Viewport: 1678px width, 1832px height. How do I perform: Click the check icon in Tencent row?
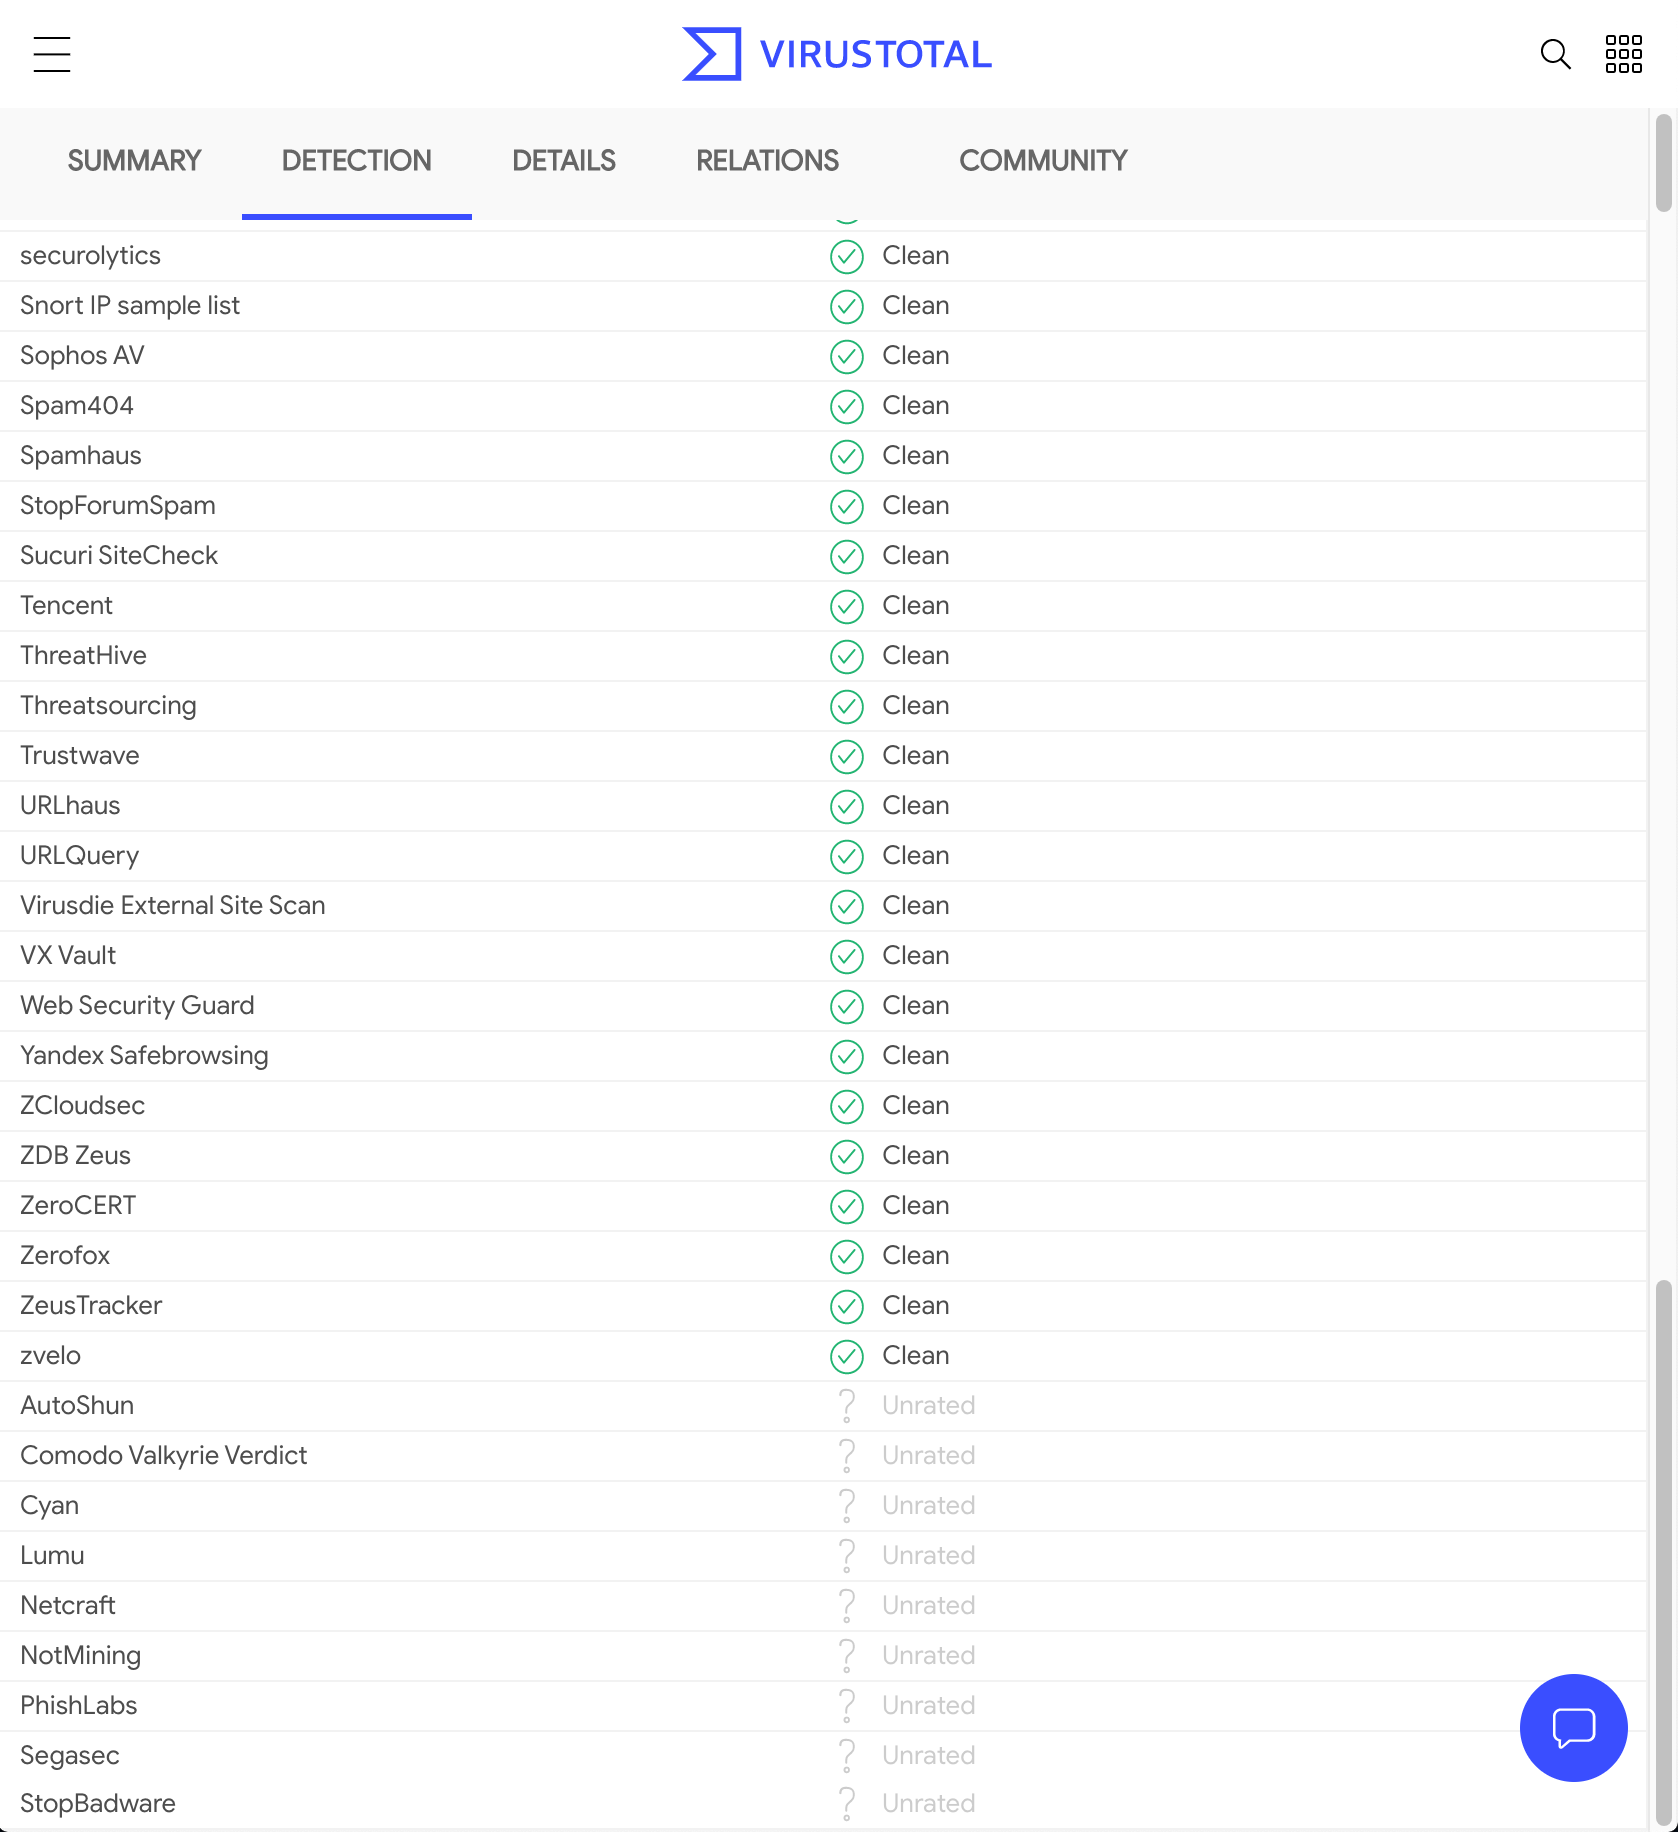coord(847,606)
